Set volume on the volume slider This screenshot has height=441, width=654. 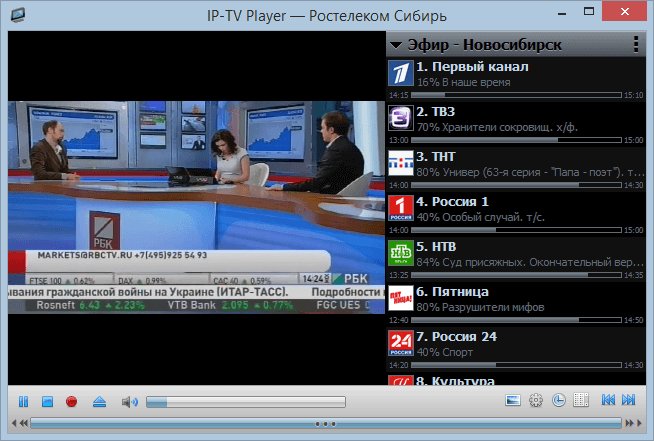[x=246, y=402]
